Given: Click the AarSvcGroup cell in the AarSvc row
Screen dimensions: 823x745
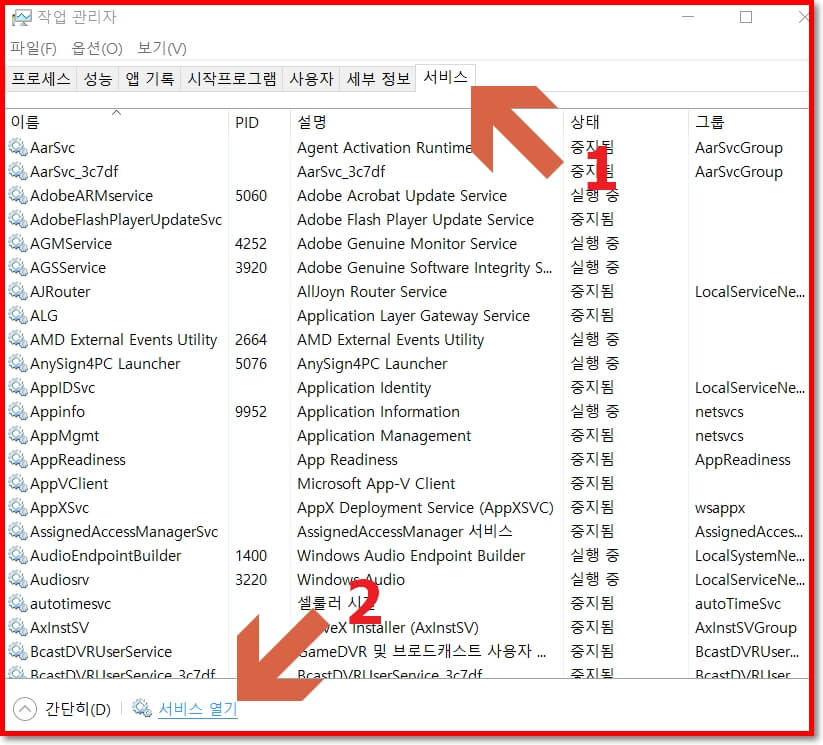Looking at the screenshot, I should click(x=738, y=148).
